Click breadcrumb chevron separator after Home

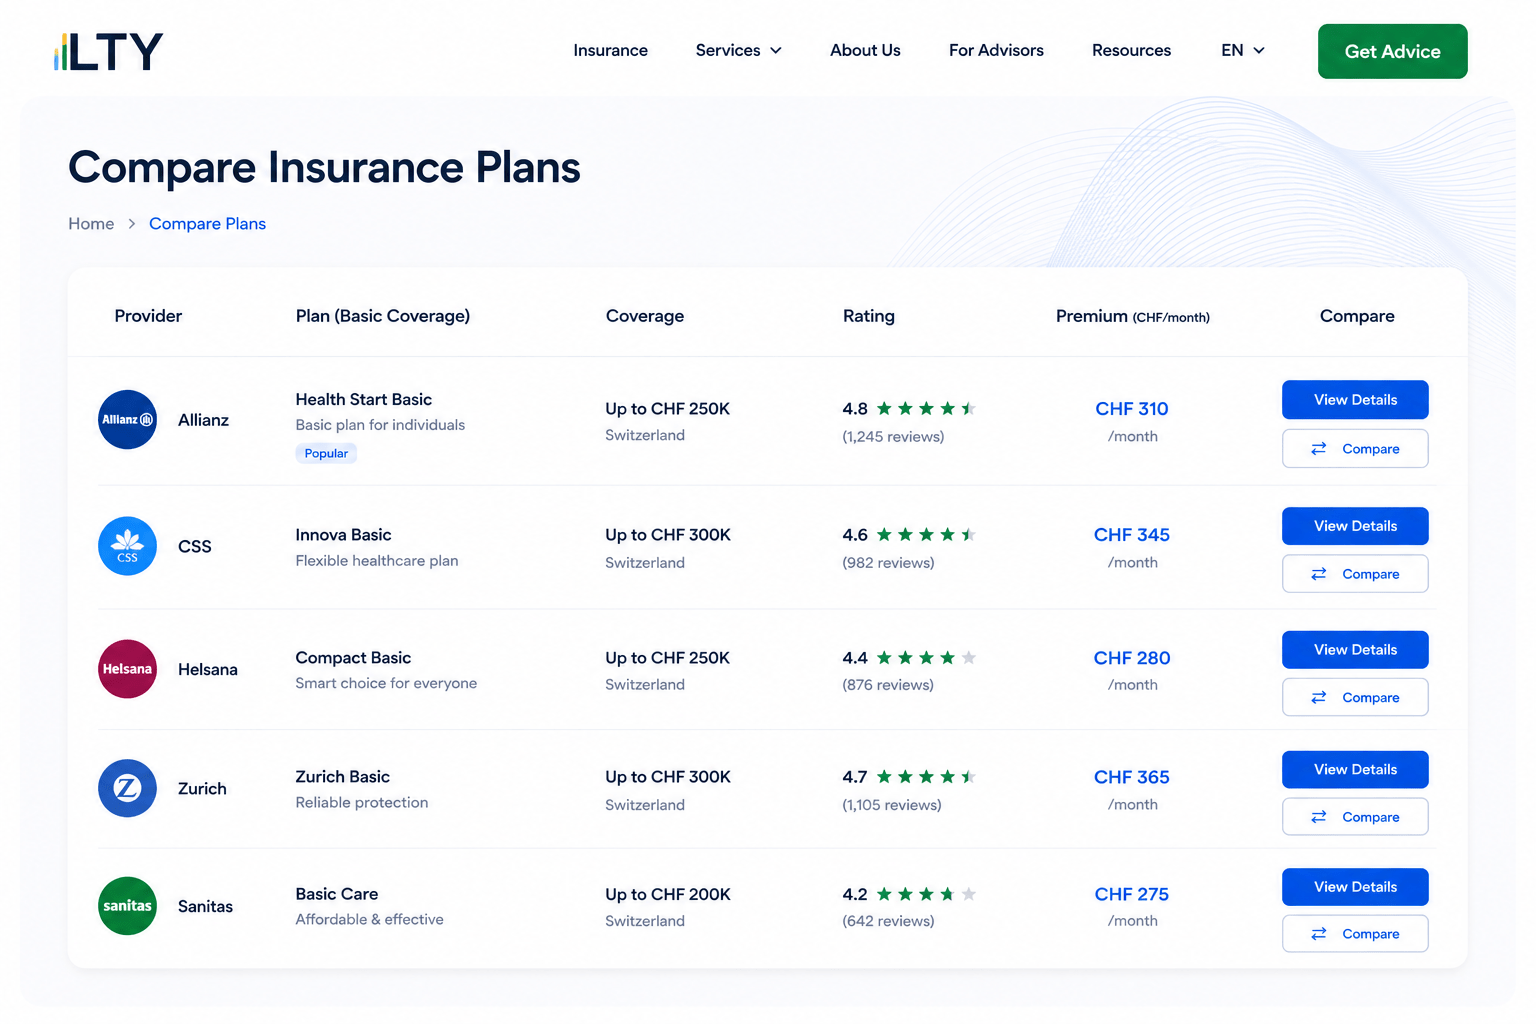pos(131,224)
